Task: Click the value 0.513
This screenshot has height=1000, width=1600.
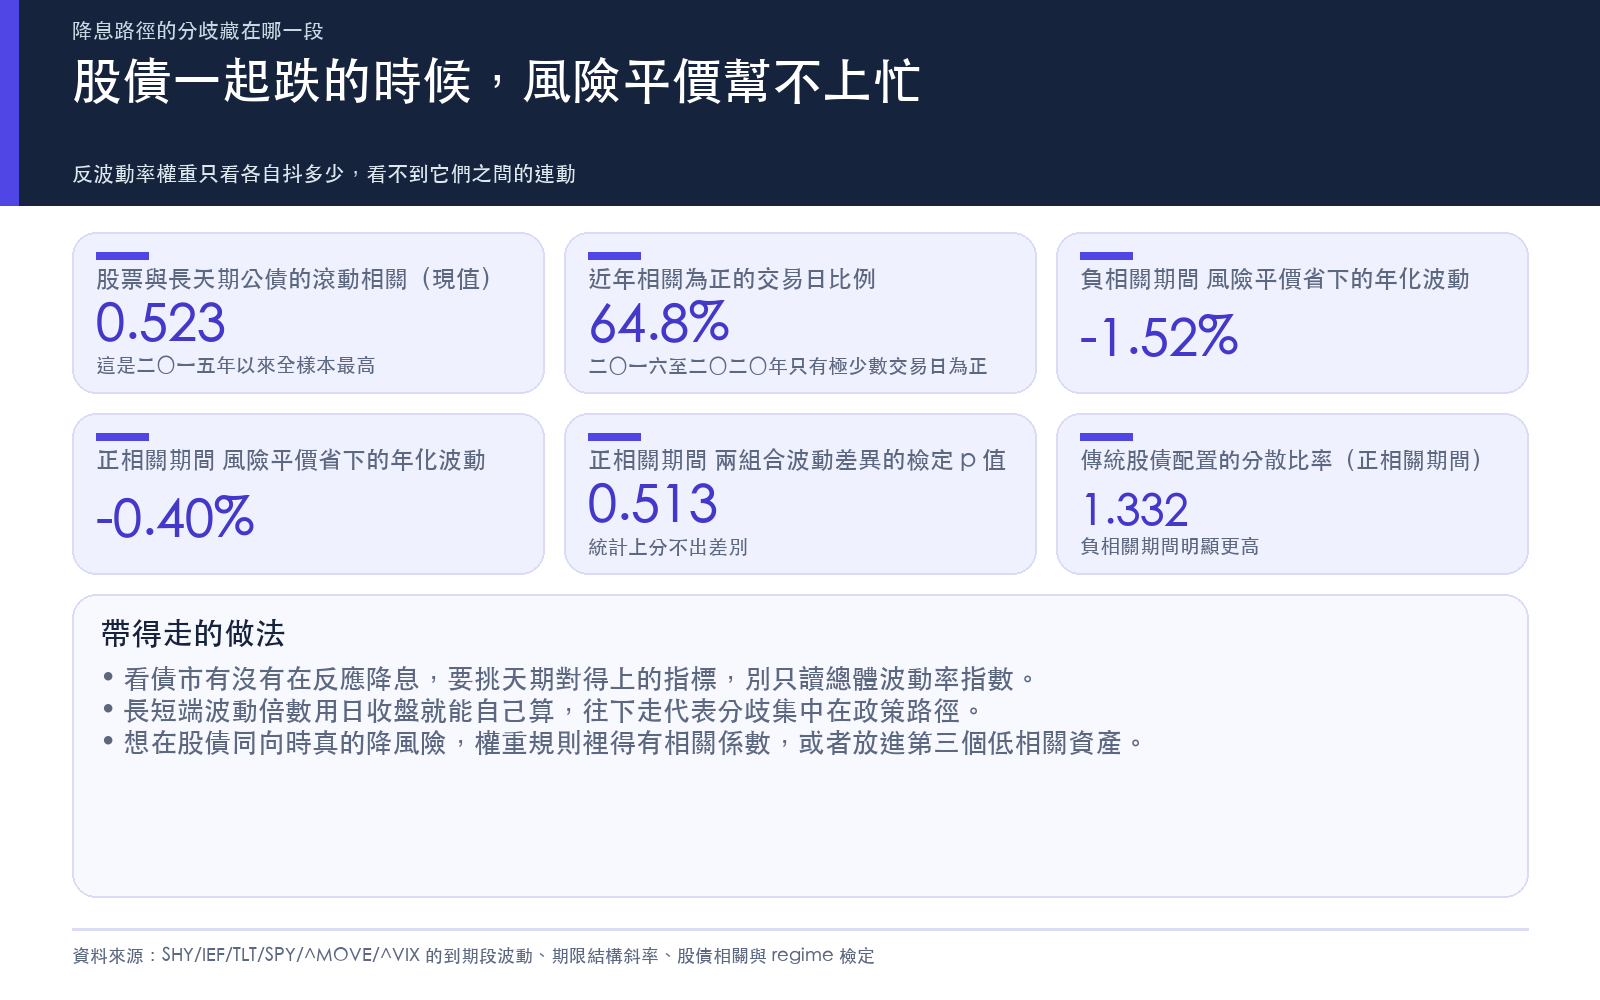Action: (653, 504)
